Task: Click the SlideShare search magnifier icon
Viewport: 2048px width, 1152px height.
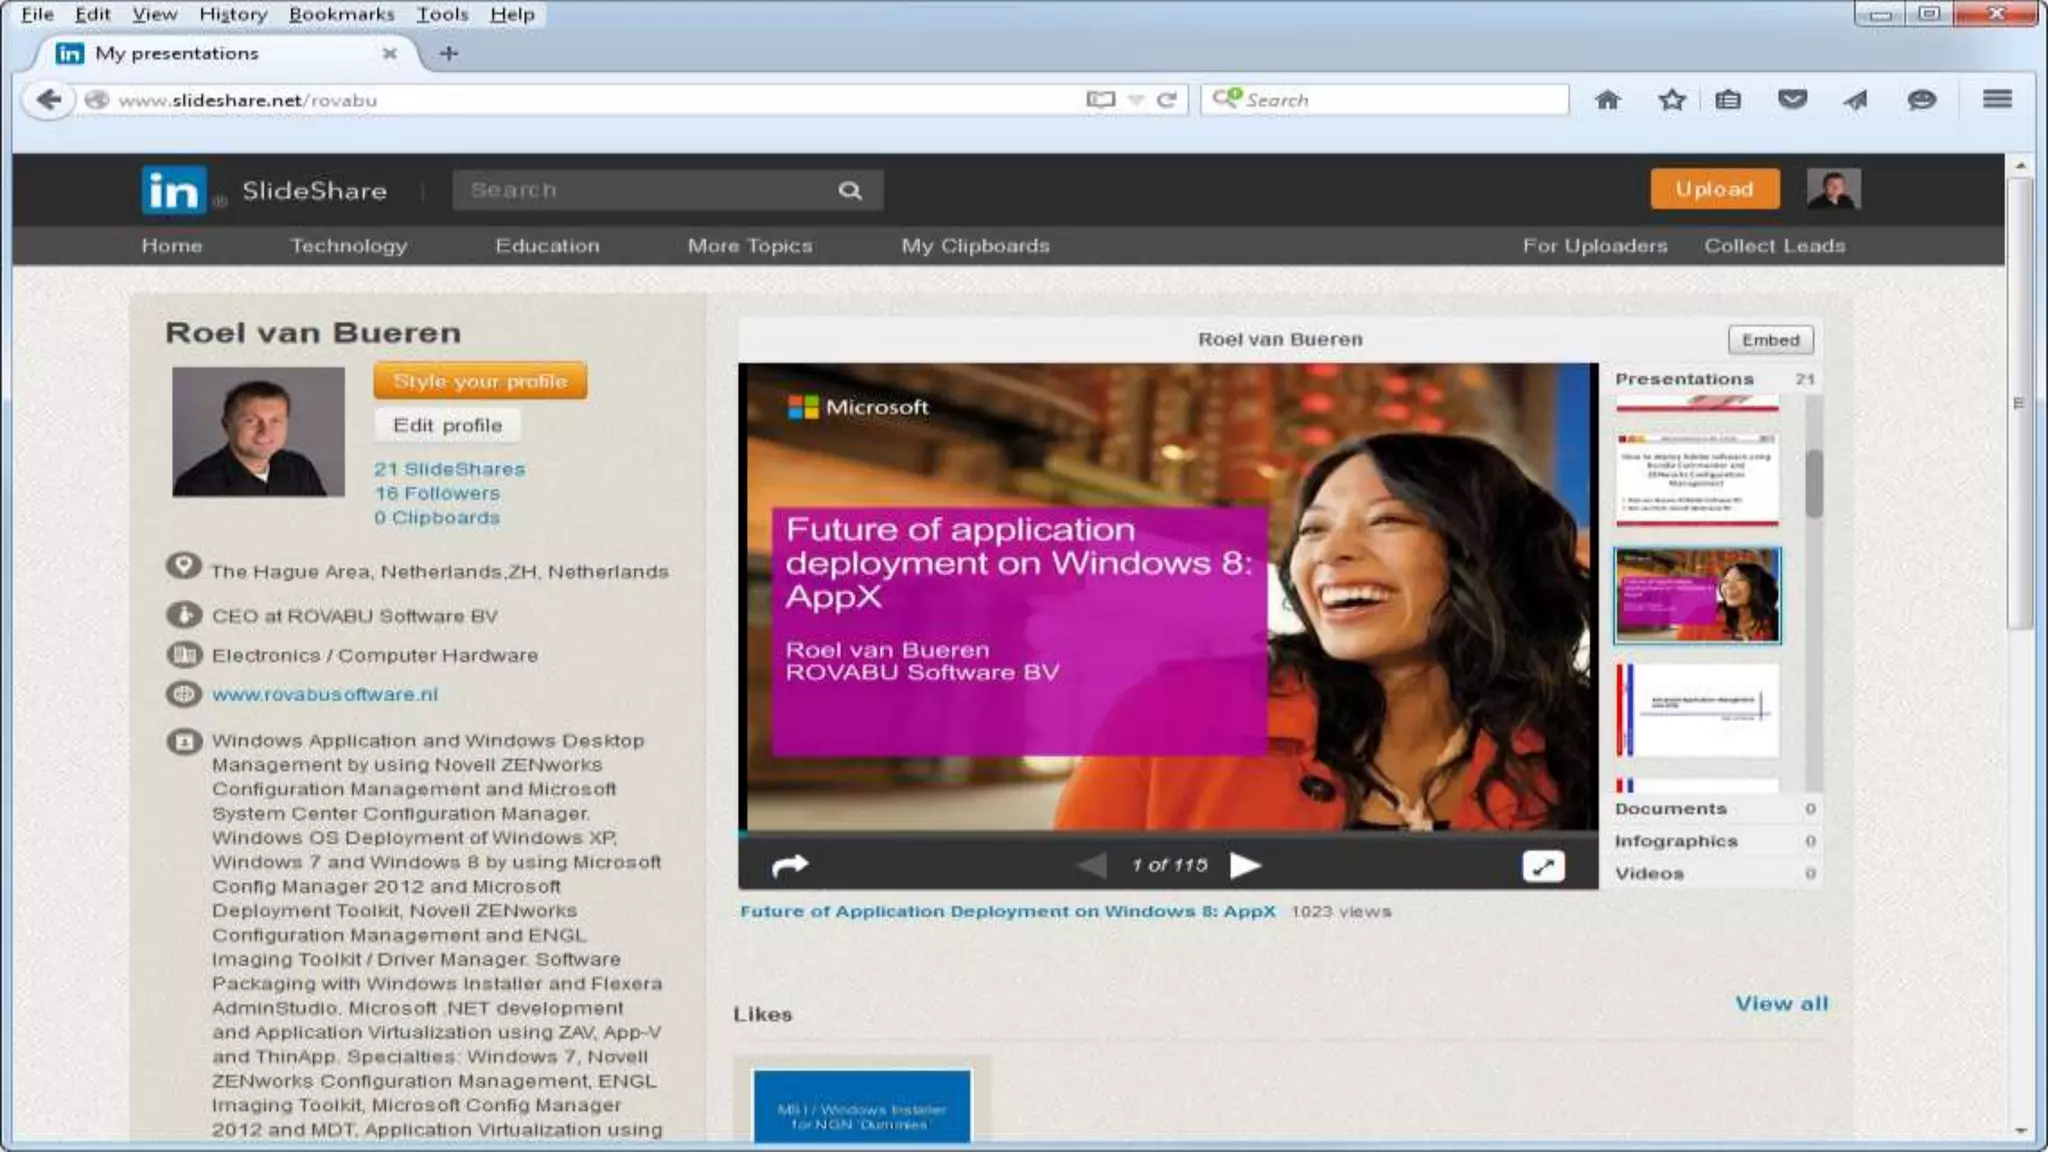Action: pos(850,190)
